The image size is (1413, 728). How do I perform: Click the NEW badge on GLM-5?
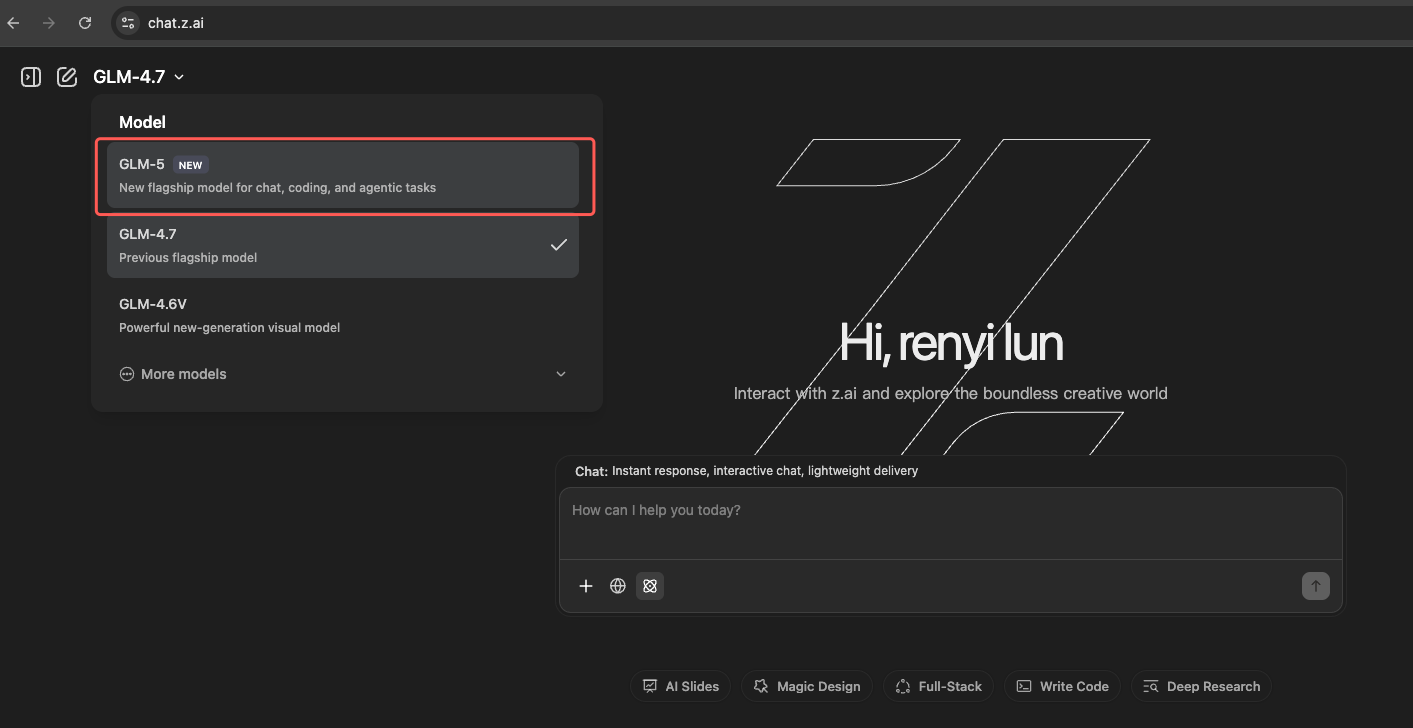click(x=190, y=165)
